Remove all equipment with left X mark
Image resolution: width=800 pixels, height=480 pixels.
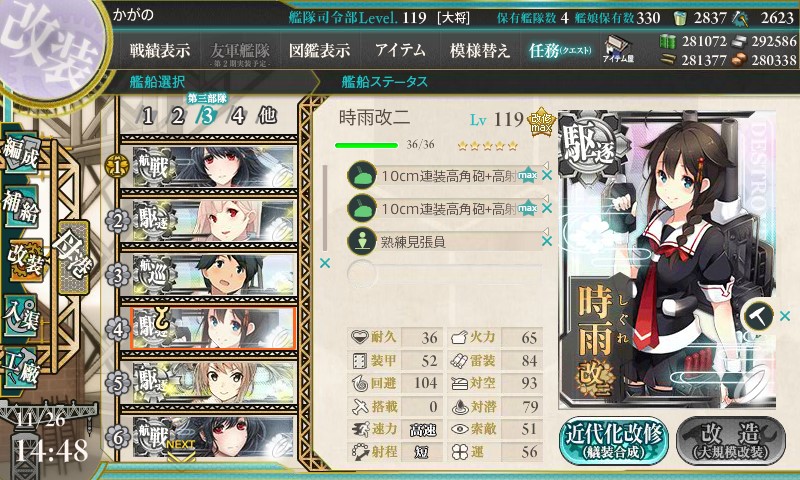pos(324,263)
